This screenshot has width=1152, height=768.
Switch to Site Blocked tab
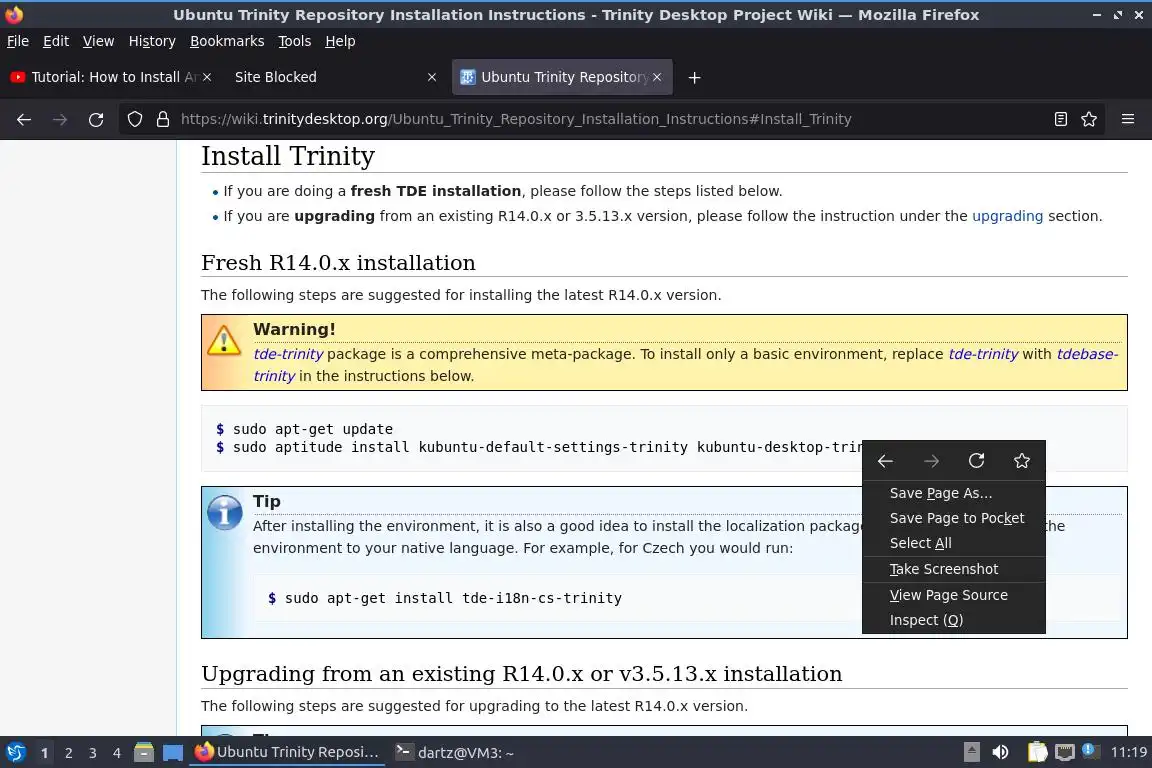click(335, 77)
